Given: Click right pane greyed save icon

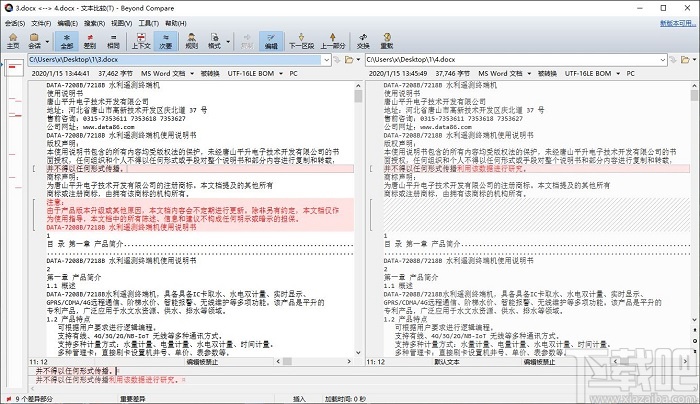Looking at the screenshot, I should (x=674, y=59).
